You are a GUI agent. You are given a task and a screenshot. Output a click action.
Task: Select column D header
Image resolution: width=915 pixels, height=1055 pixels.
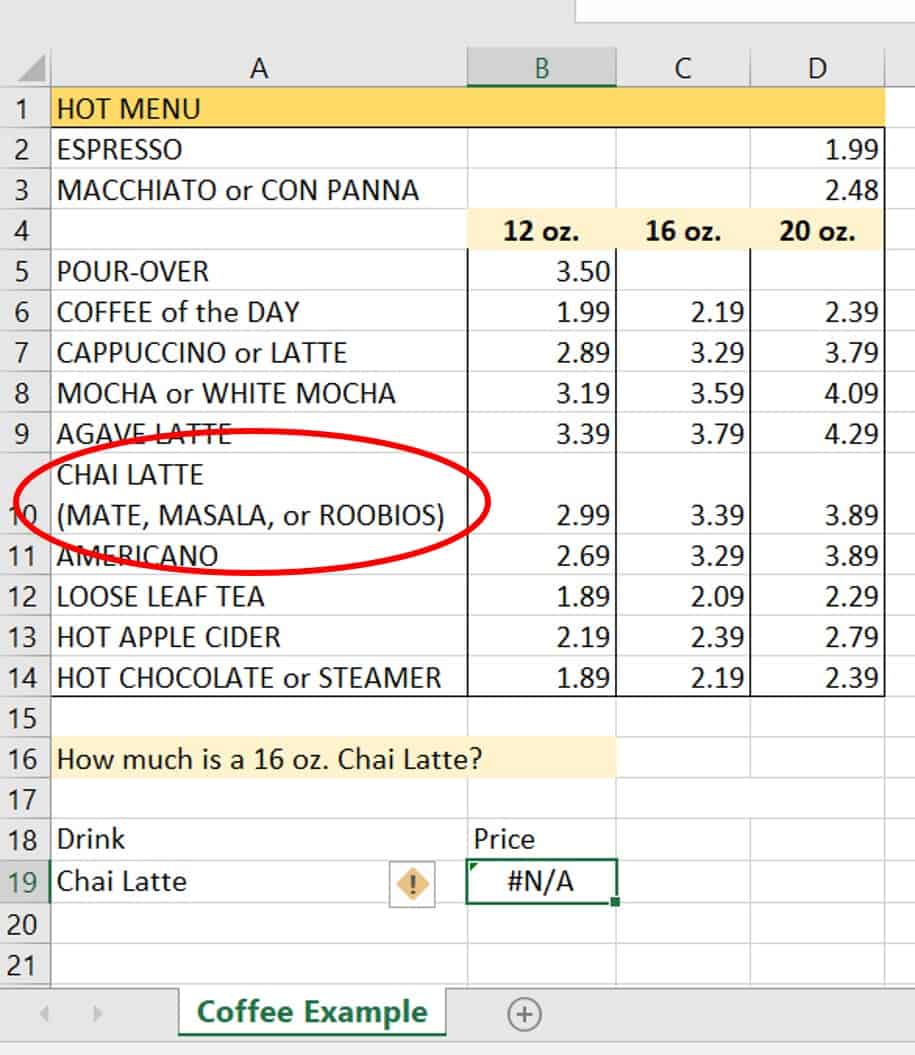817,68
